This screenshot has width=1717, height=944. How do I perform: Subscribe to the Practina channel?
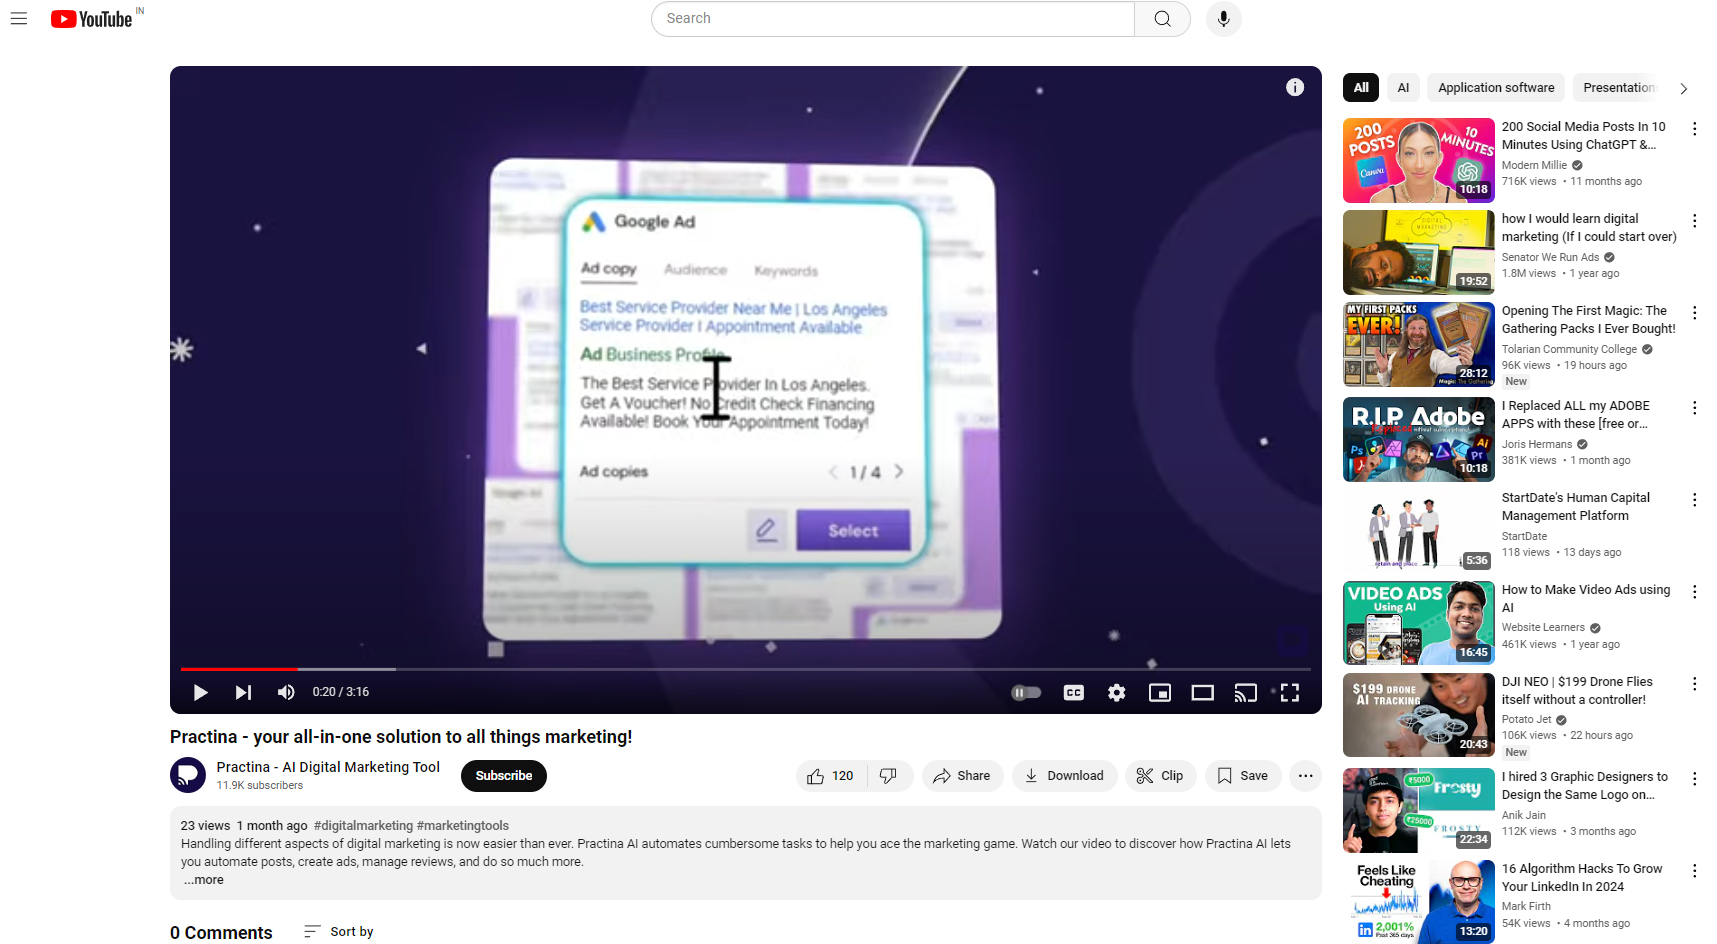pyautogui.click(x=504, y=776)
